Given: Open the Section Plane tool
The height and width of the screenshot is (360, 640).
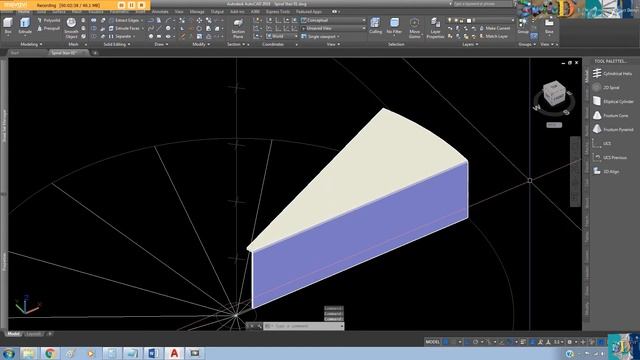Looking at the screenshot, I should pos(238,28).
